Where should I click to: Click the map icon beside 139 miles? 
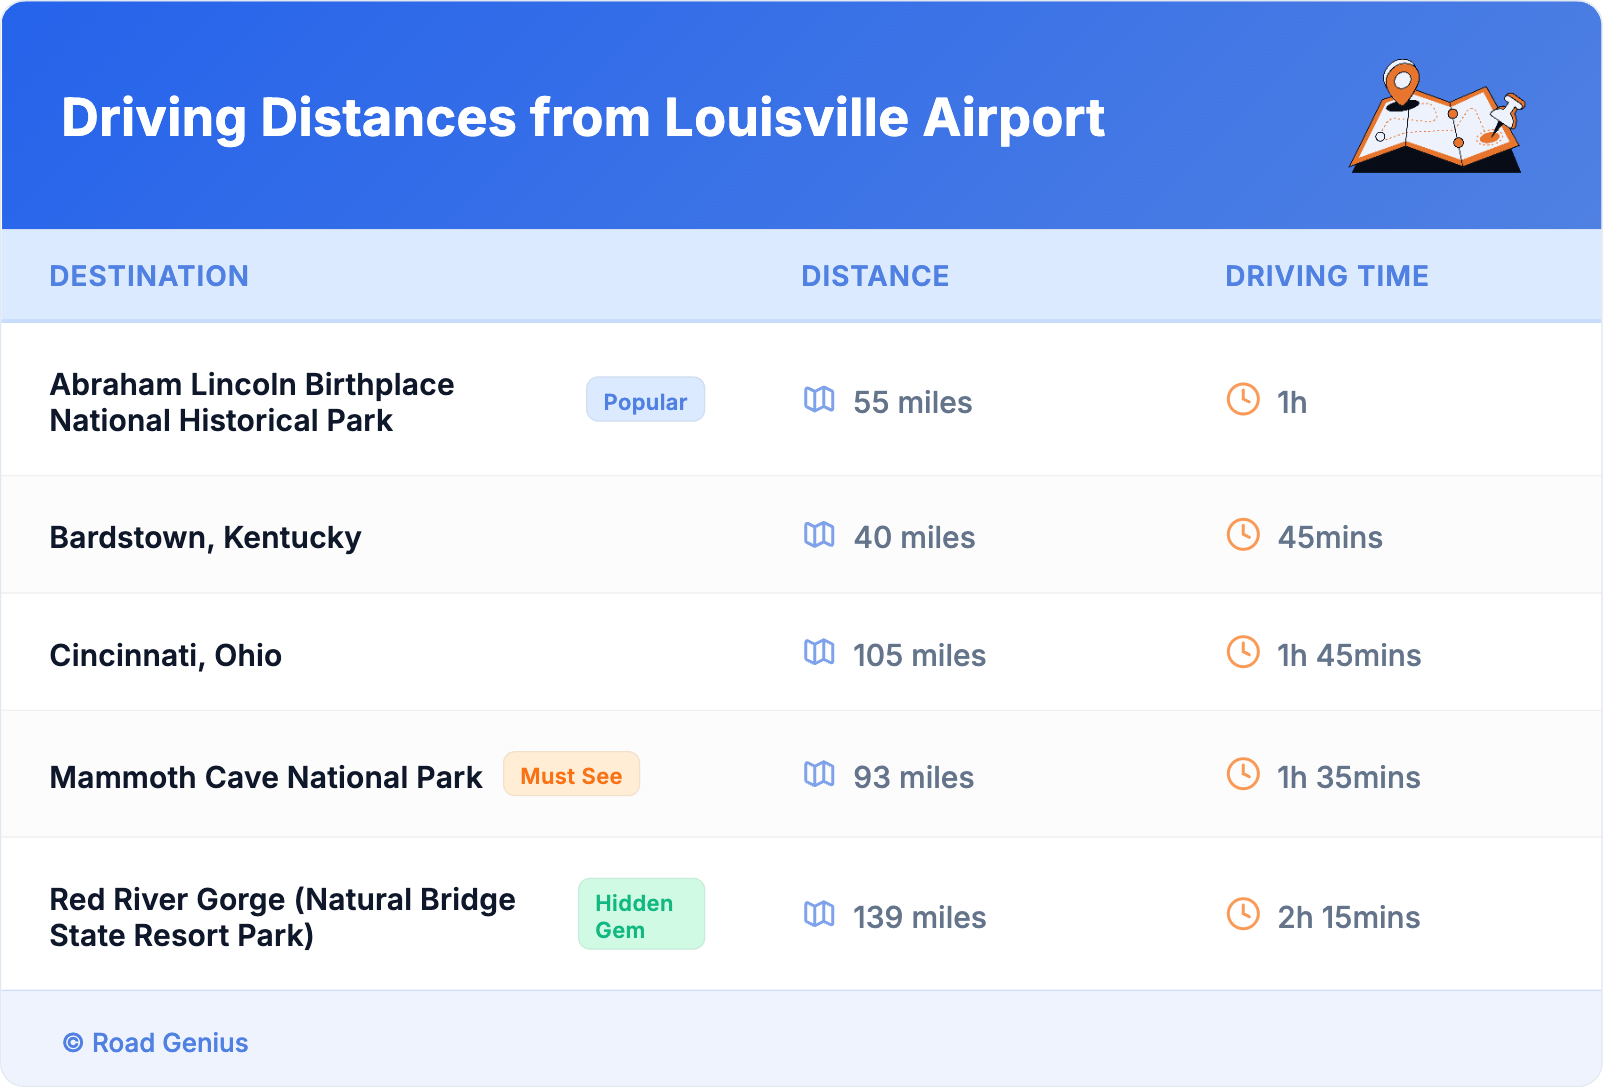[819, 915]
